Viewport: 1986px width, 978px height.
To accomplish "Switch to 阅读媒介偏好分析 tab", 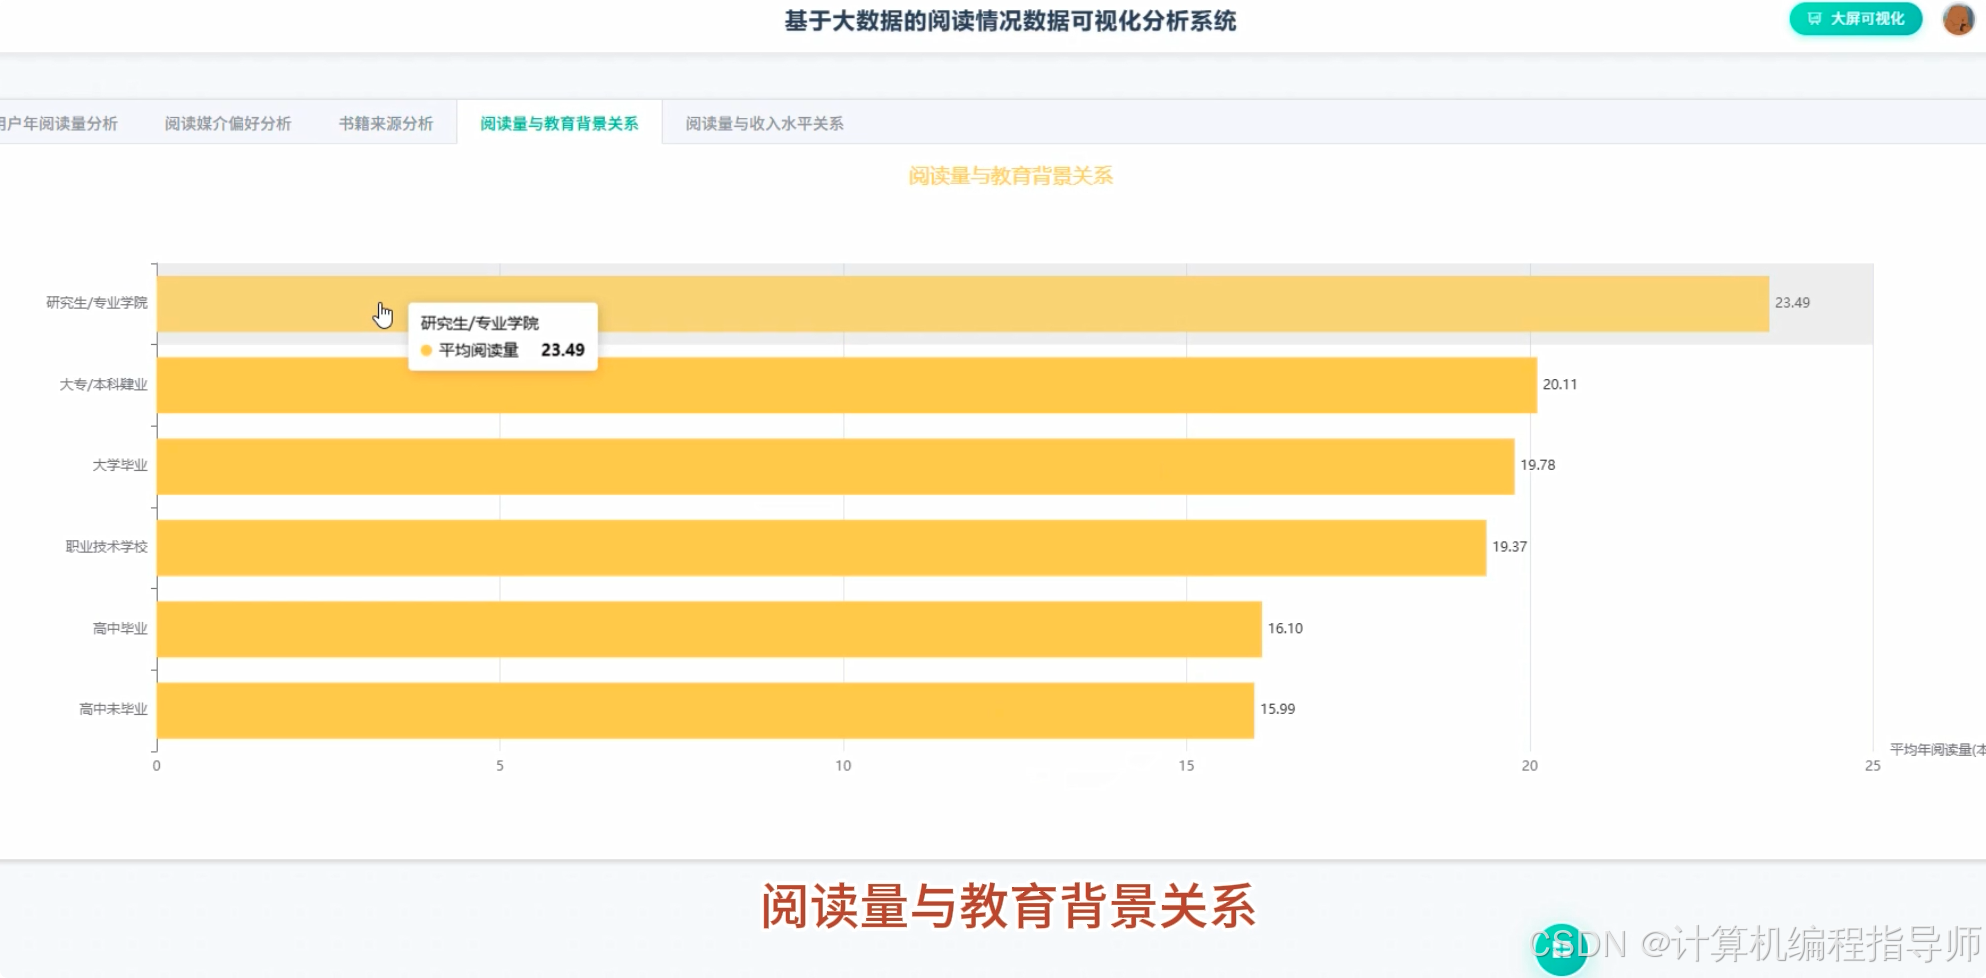I will tap(227, 123).
